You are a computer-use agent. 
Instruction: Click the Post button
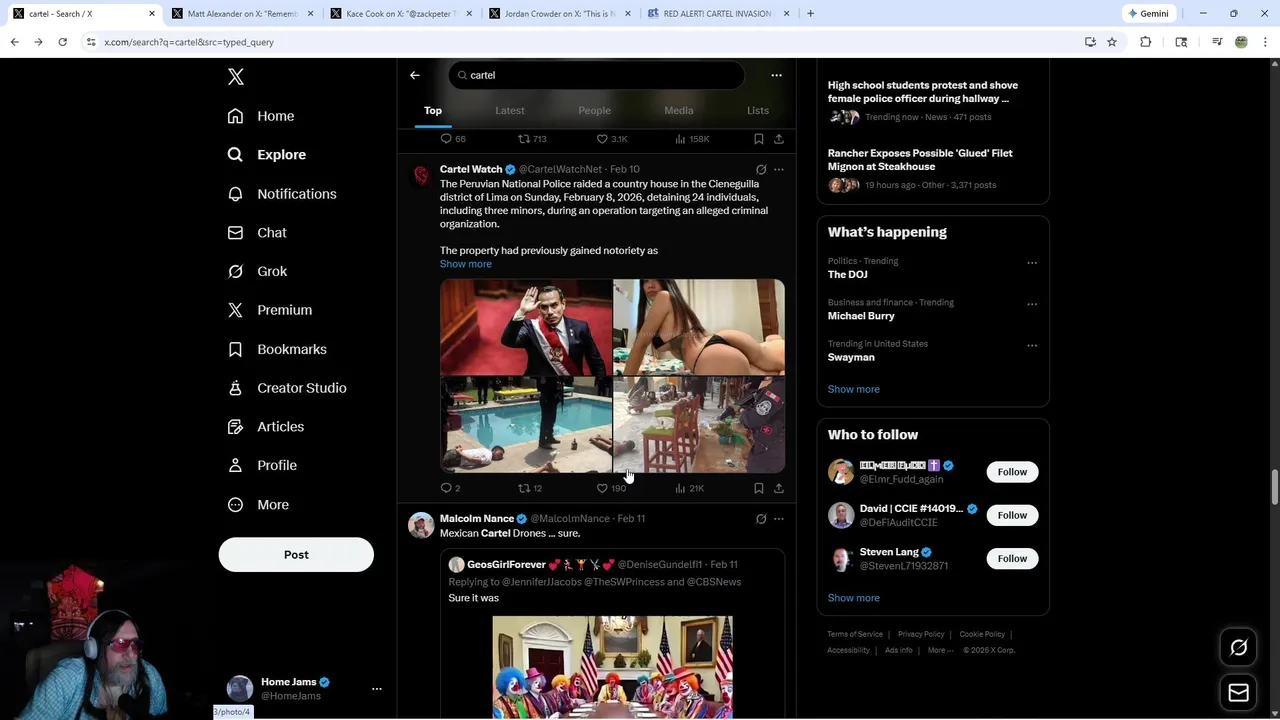point(296,555)
